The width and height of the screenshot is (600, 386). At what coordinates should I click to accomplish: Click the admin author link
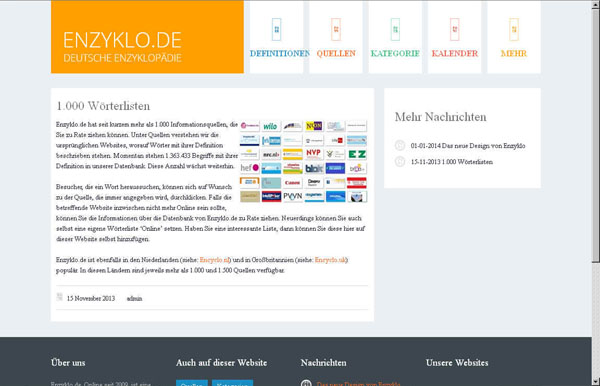pos(134,298)
